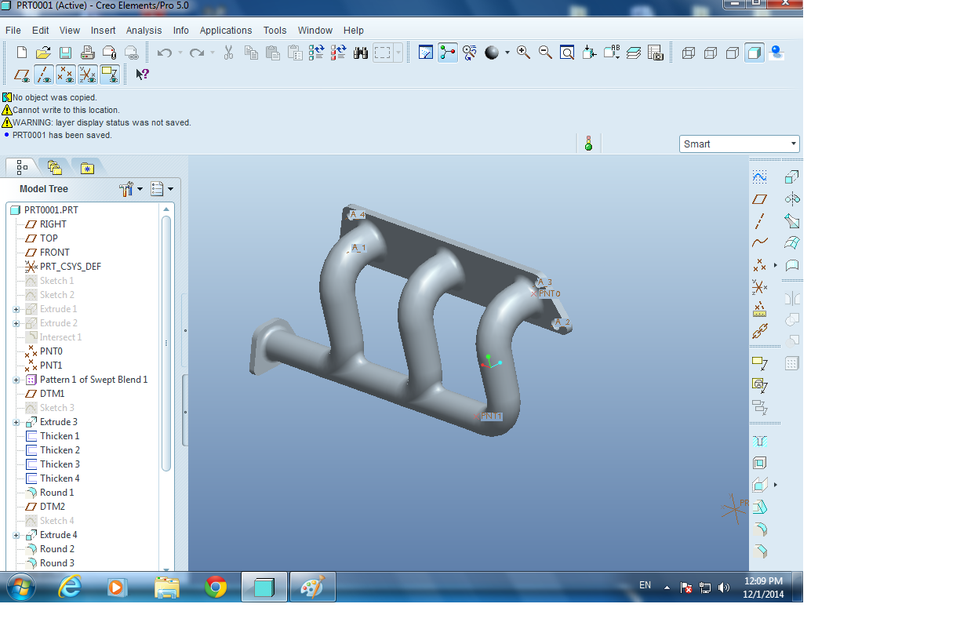Toggle coordinate system display

pos(87,73)
